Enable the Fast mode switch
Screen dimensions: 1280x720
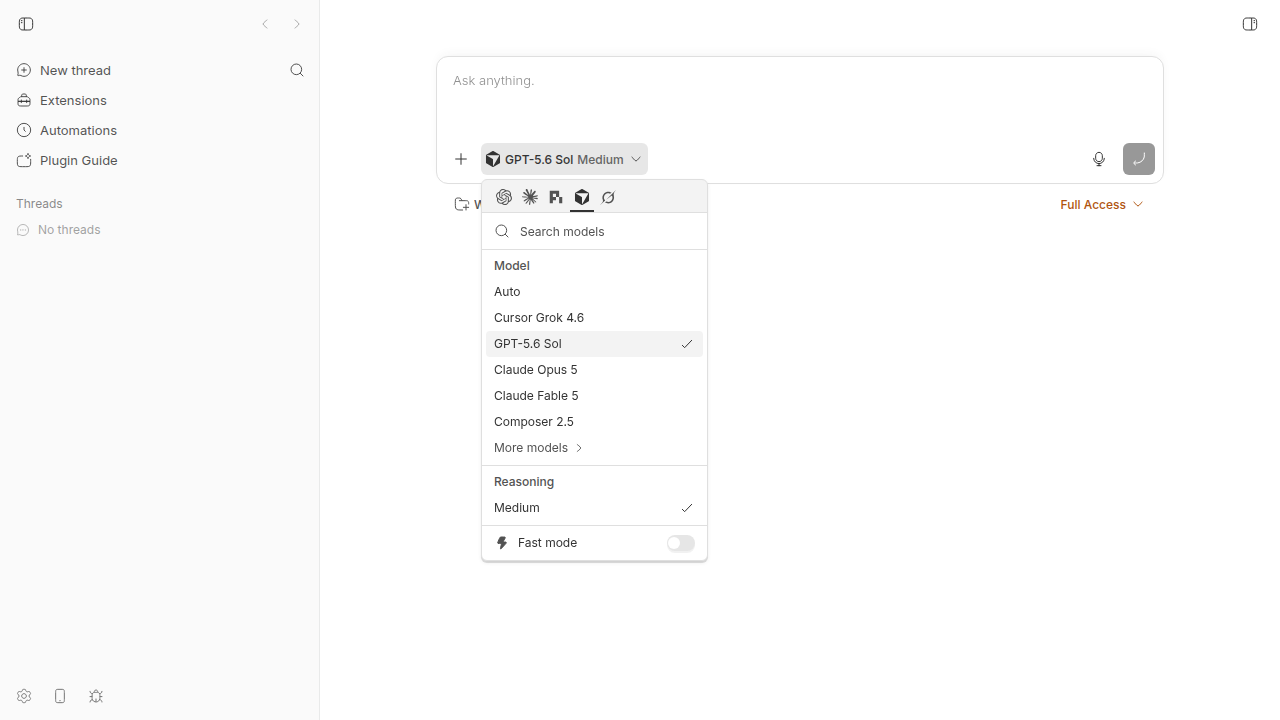tap(681, 543)
